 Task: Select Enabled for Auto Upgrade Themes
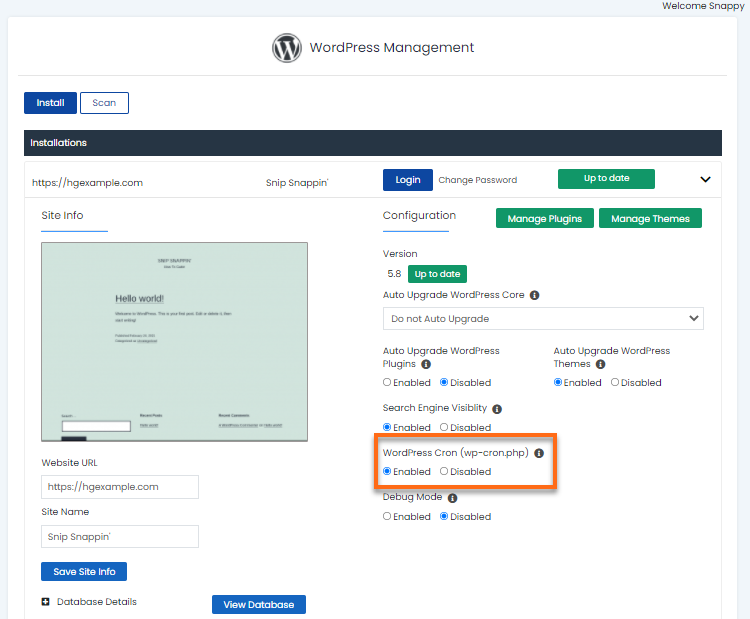pos(558,382)
